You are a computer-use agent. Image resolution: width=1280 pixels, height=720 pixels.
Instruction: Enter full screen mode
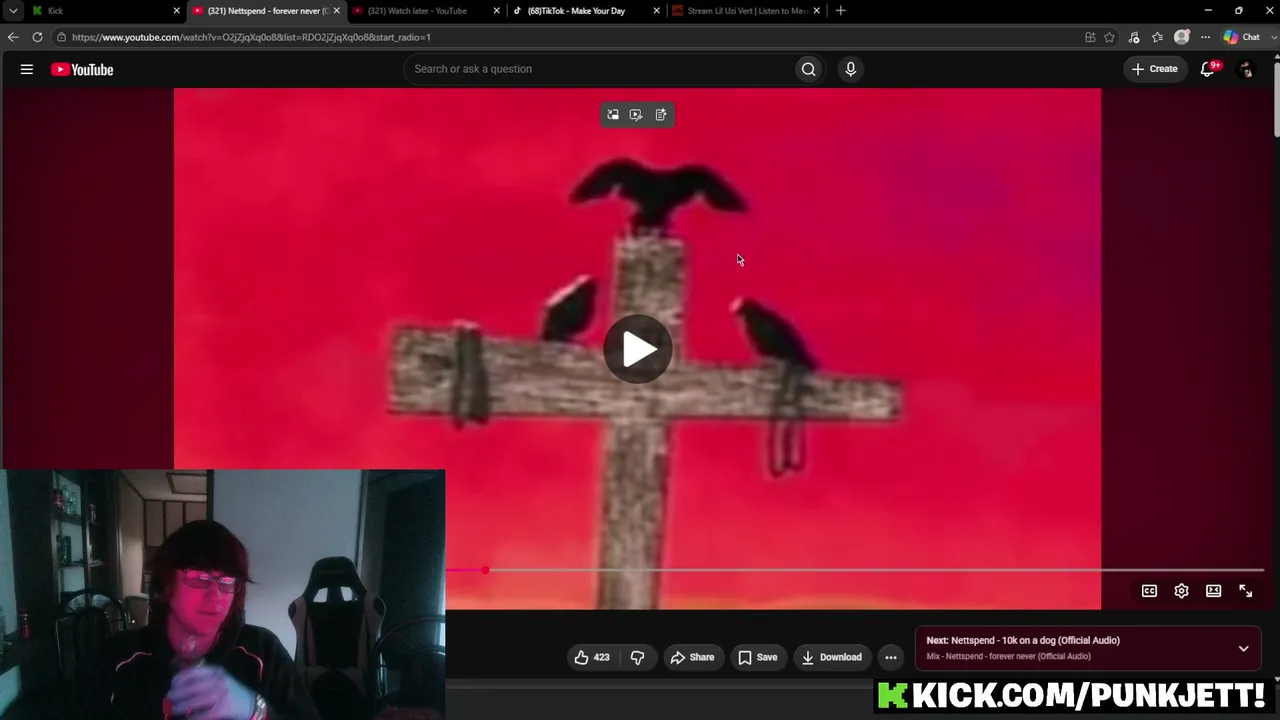(1245, 591)
